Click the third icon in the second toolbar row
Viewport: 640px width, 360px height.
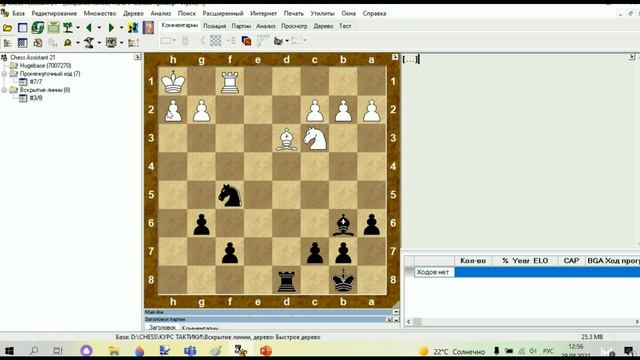38,42
